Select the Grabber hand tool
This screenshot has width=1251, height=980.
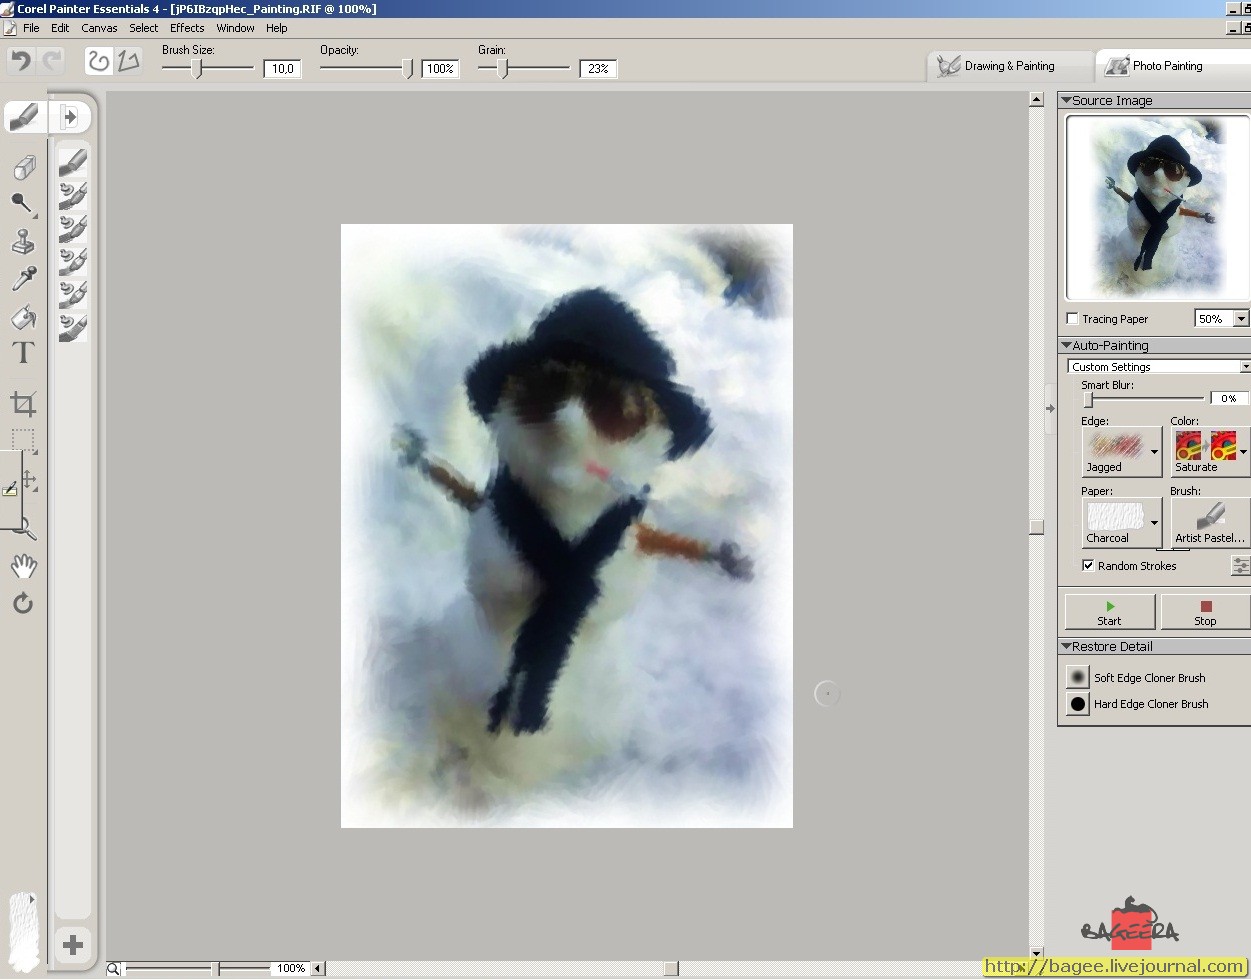(x=23, y=566)
